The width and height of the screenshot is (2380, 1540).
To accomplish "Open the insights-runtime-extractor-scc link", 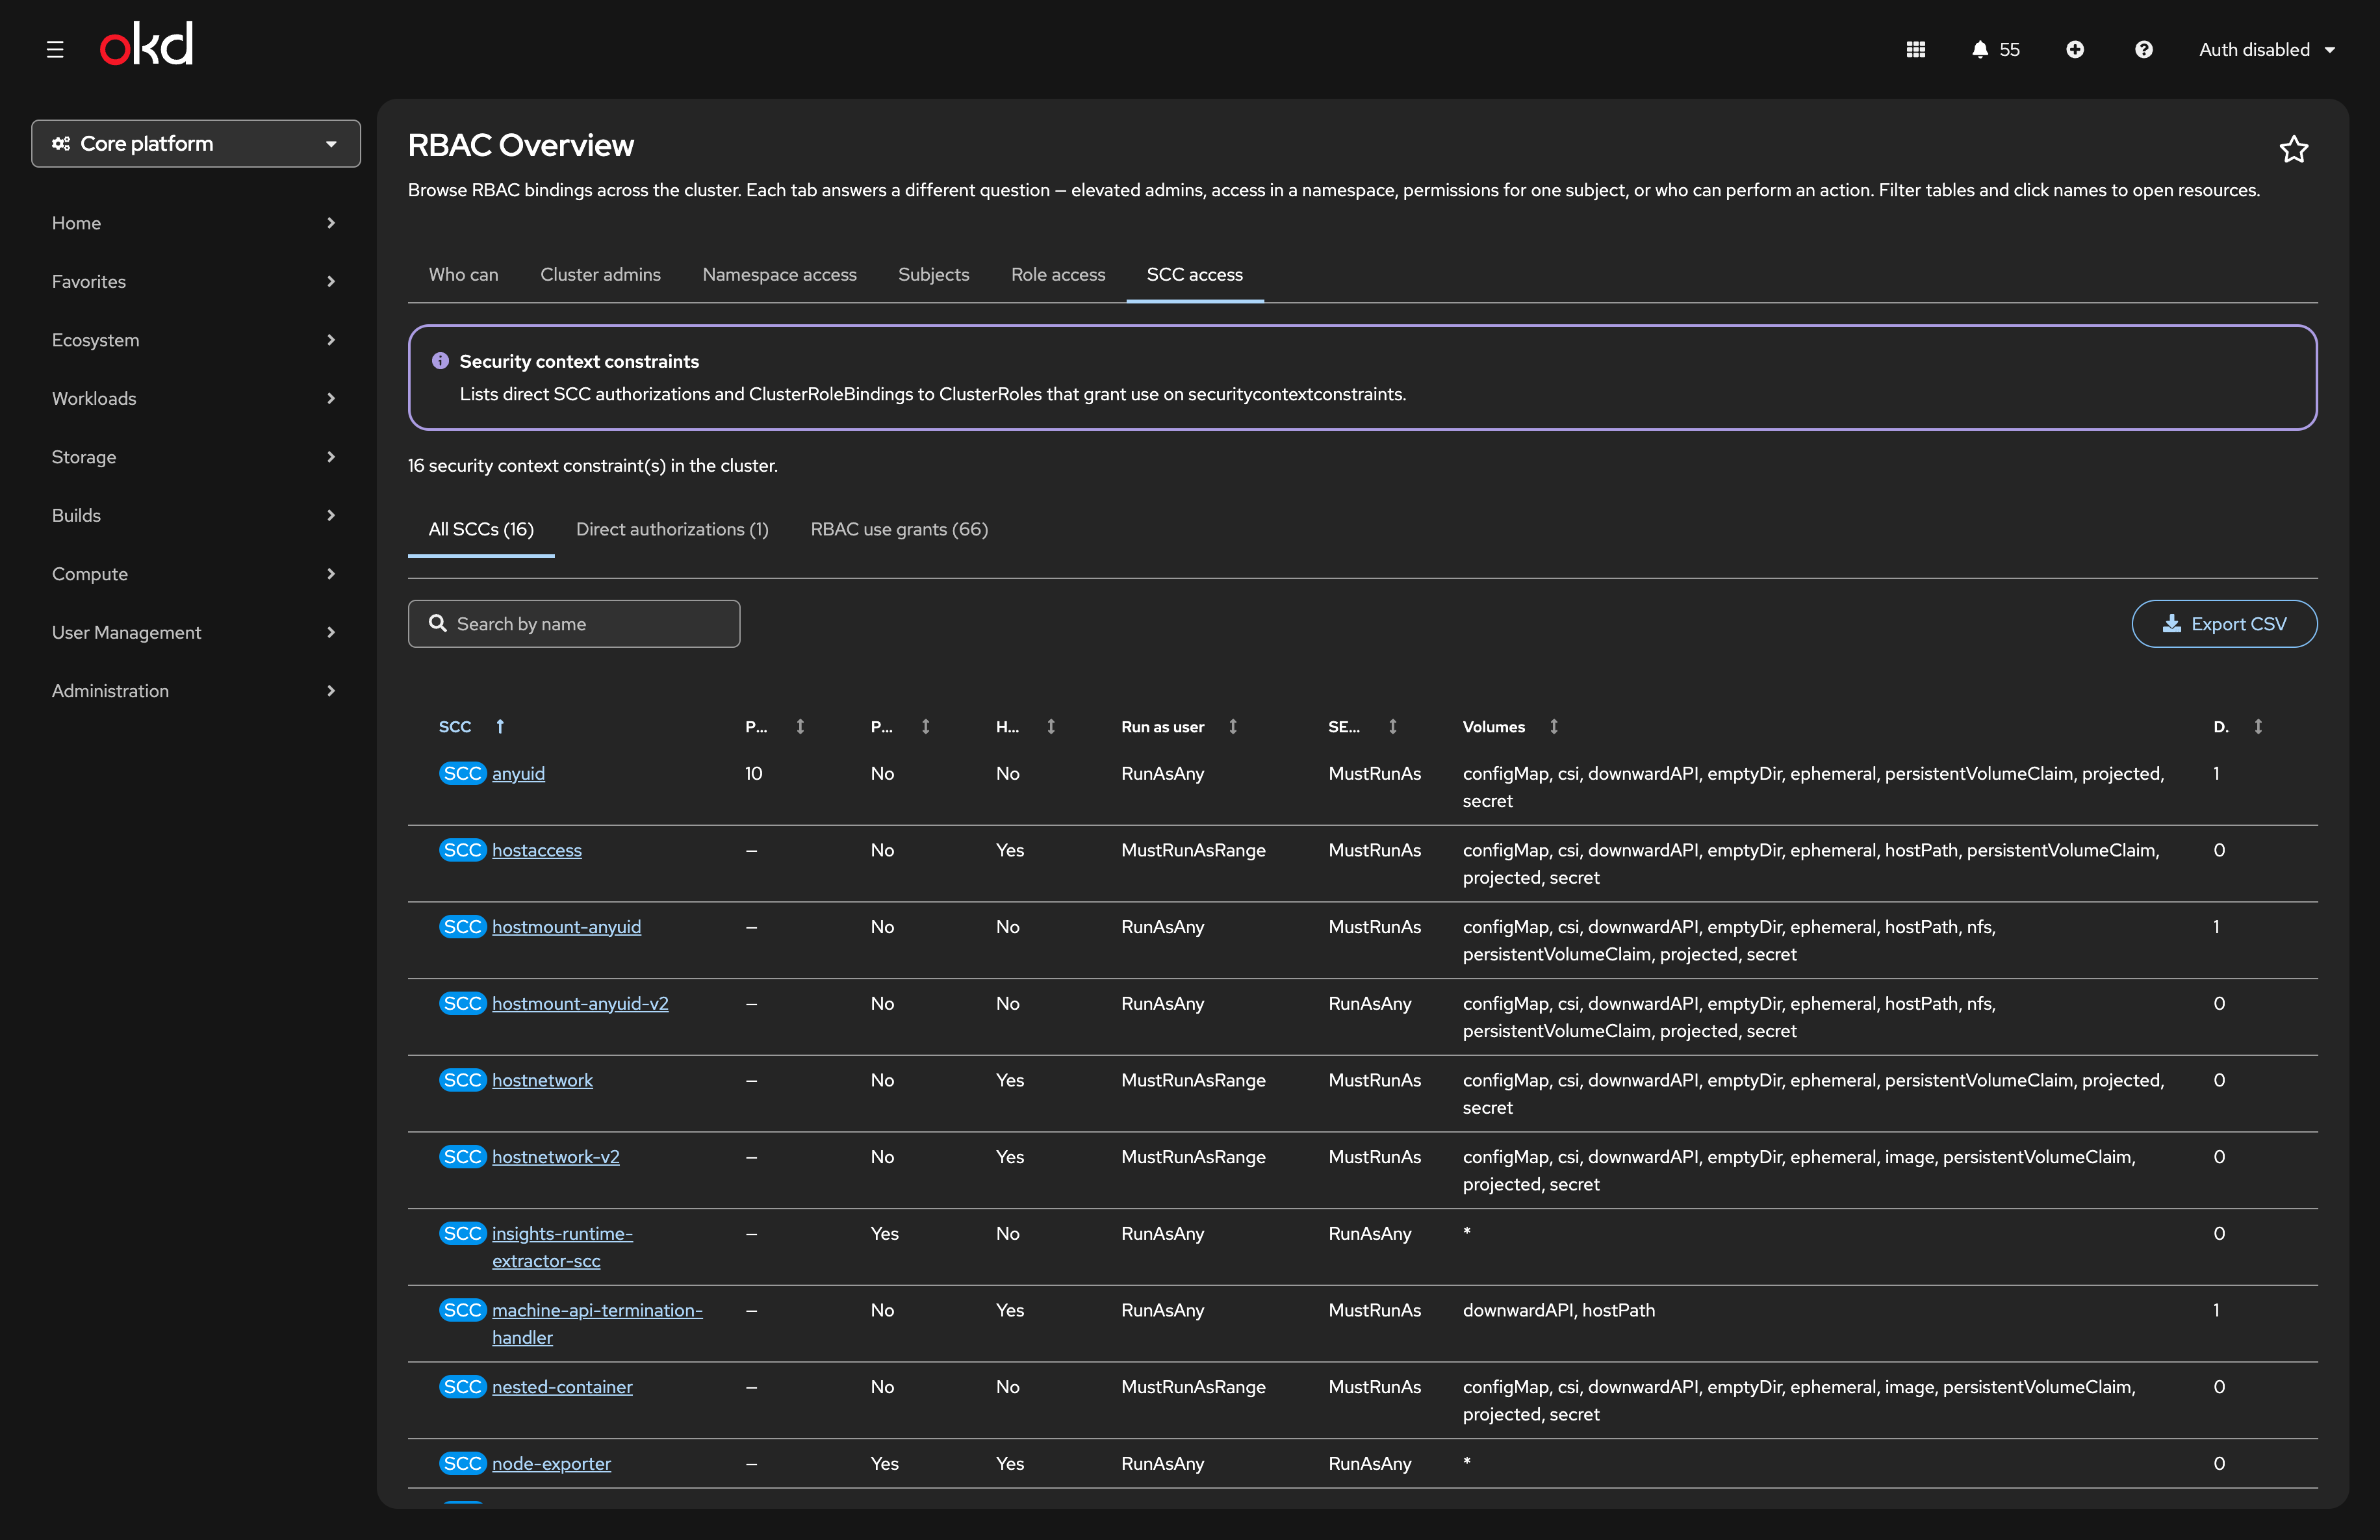I will 562,1247.
